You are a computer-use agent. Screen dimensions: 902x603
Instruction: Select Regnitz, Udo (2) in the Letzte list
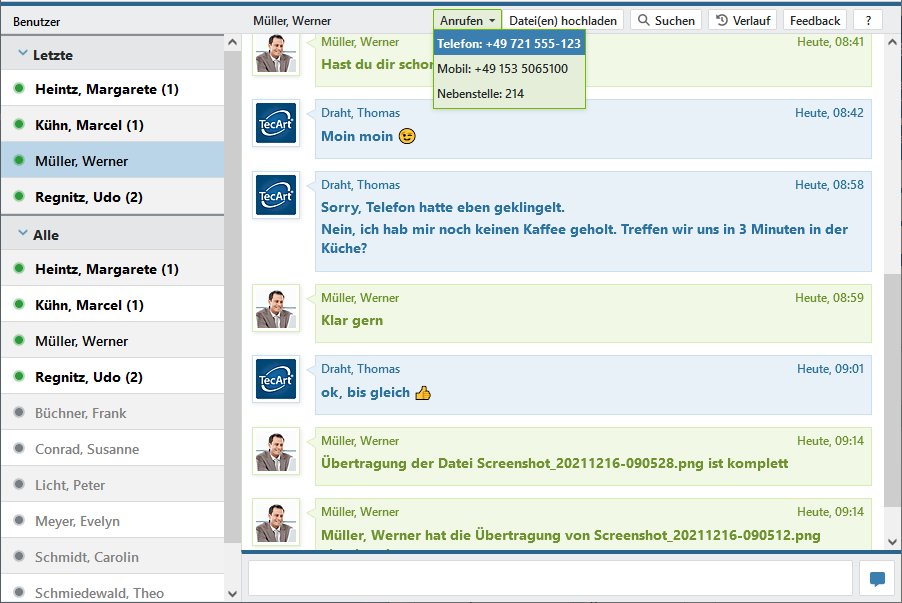pos(89,197)
